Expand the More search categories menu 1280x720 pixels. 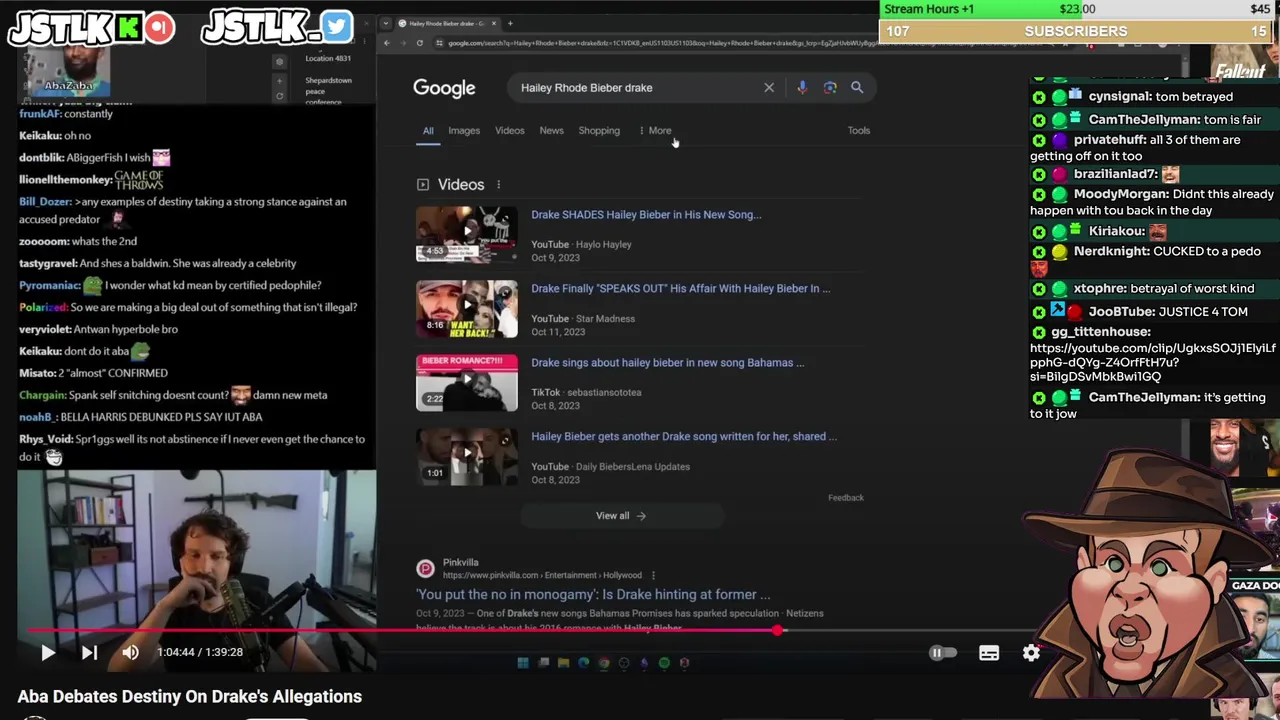(x=656, y=131)
